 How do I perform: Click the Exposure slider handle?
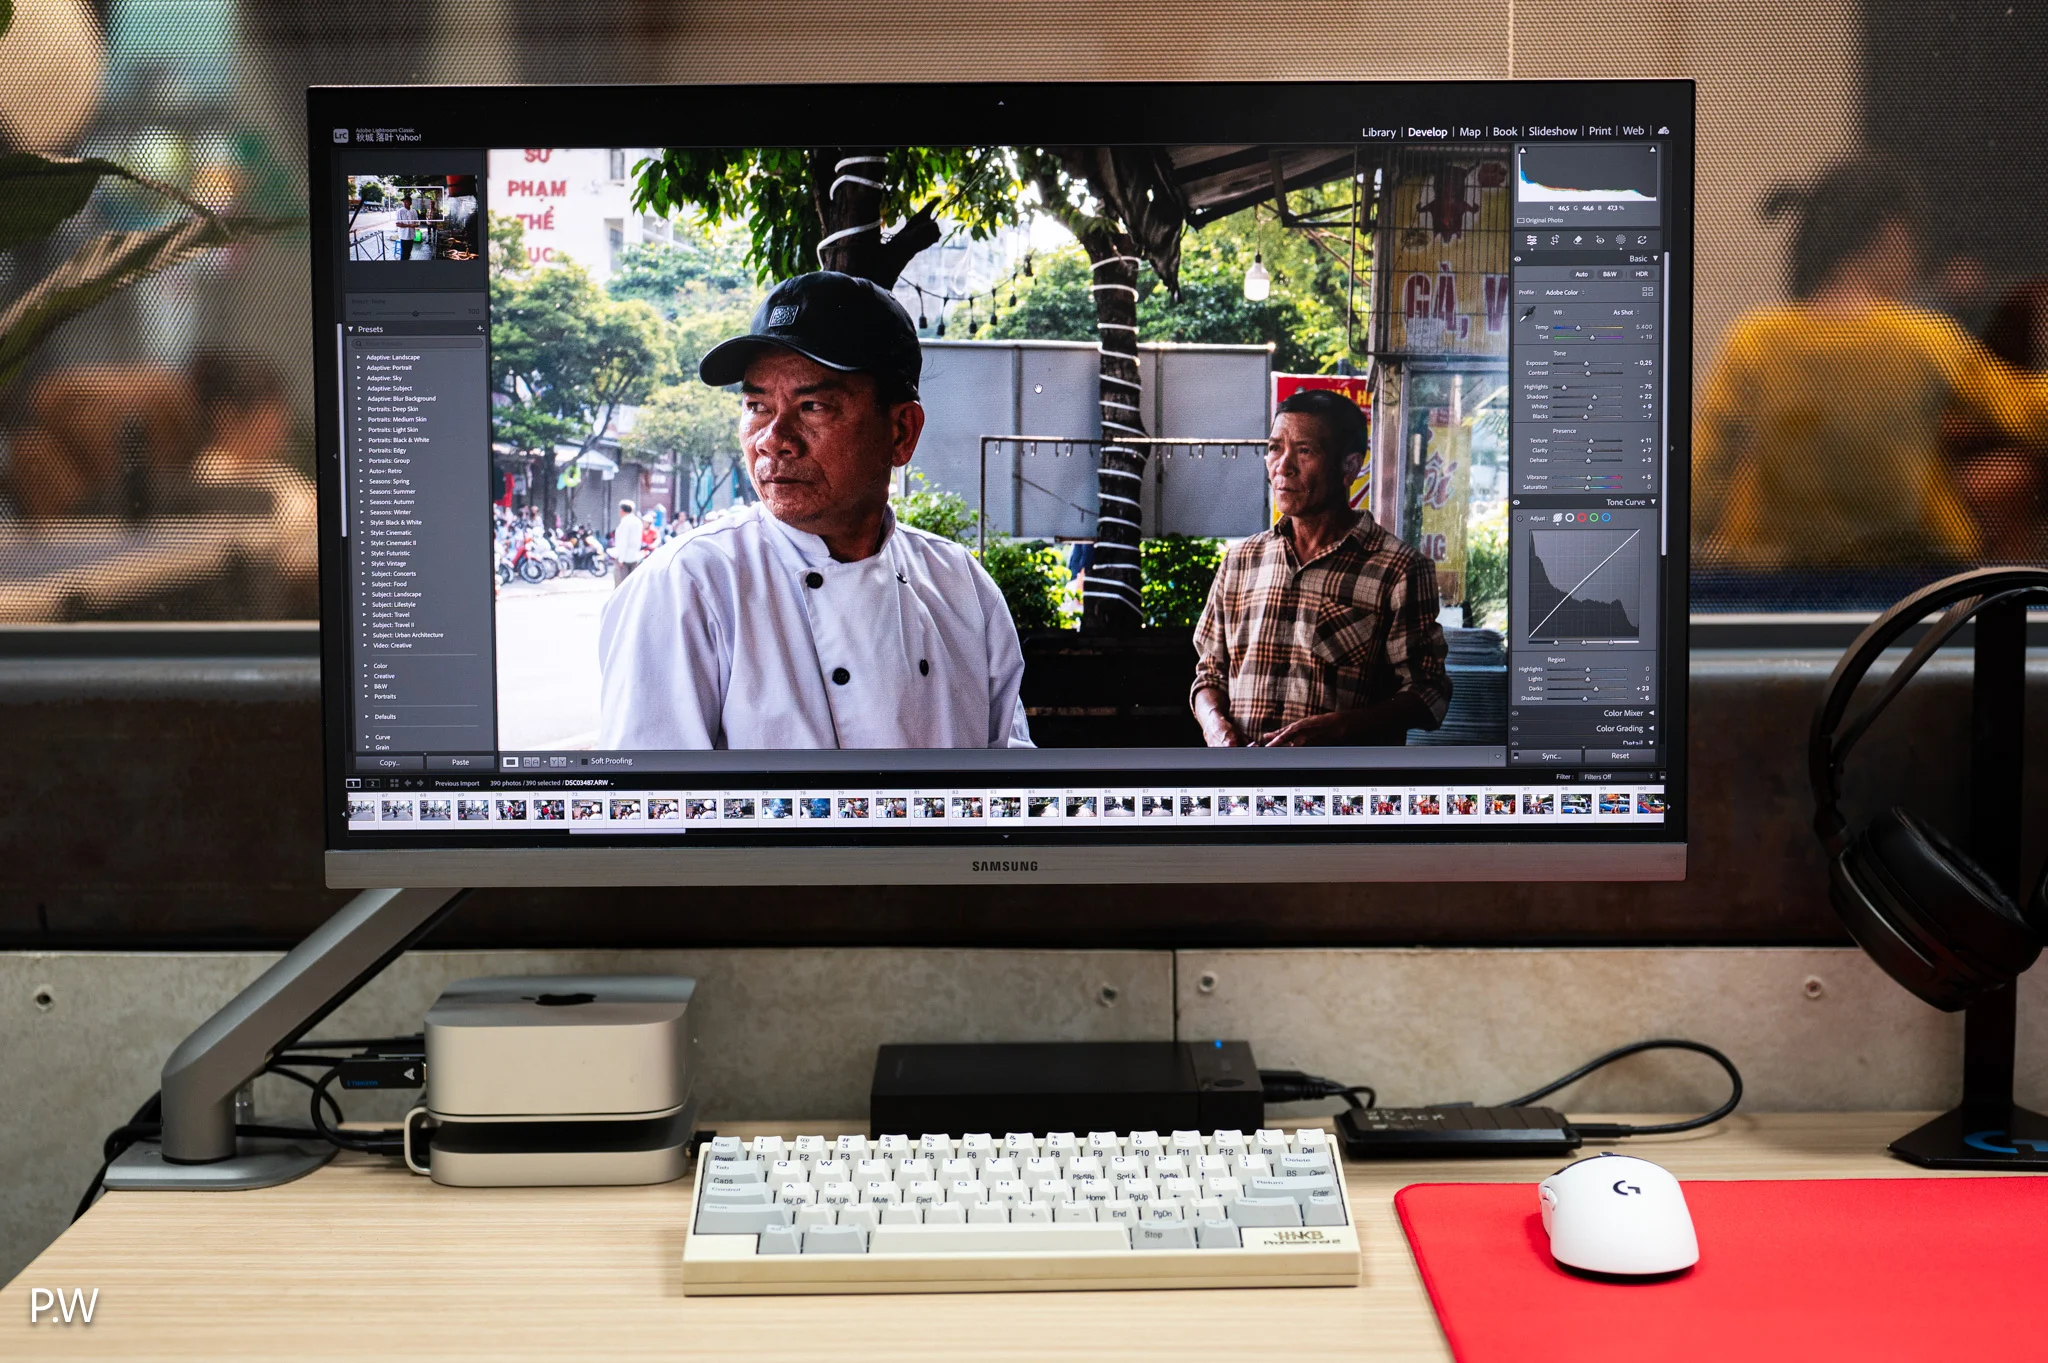(x=1585, y=363)
